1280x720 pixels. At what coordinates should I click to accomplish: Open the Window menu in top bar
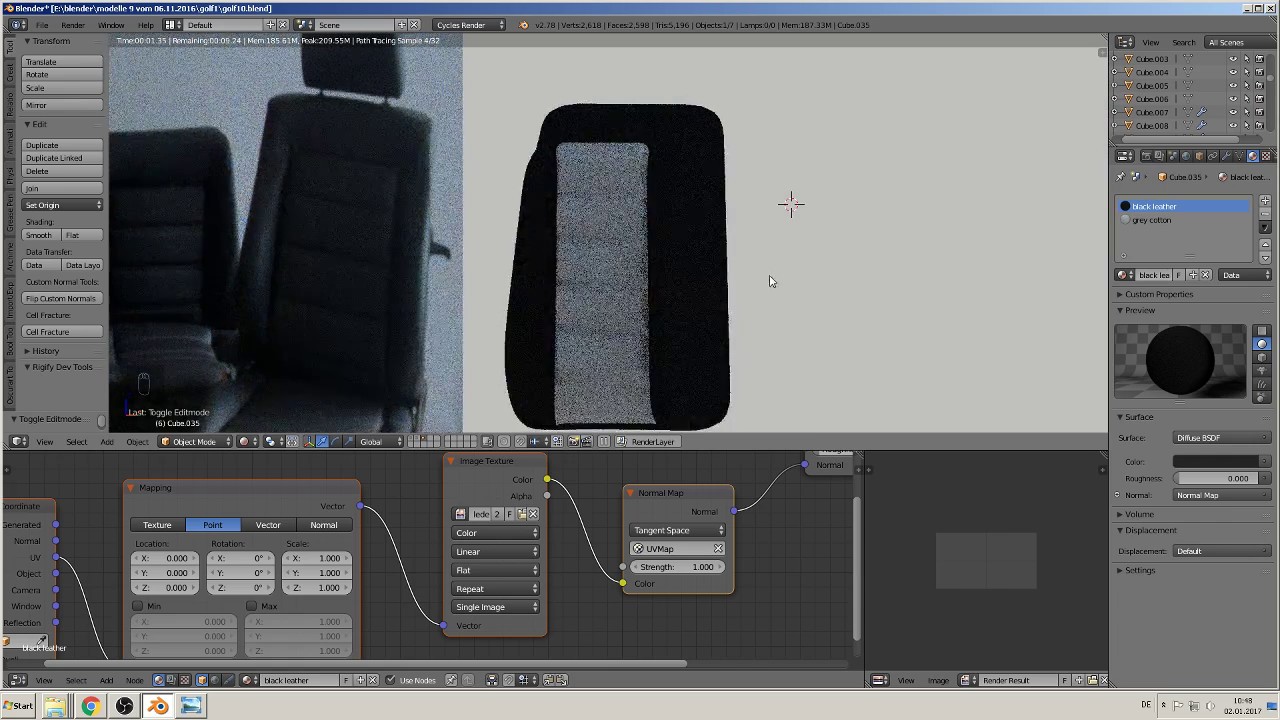click(x=111, y=24)
